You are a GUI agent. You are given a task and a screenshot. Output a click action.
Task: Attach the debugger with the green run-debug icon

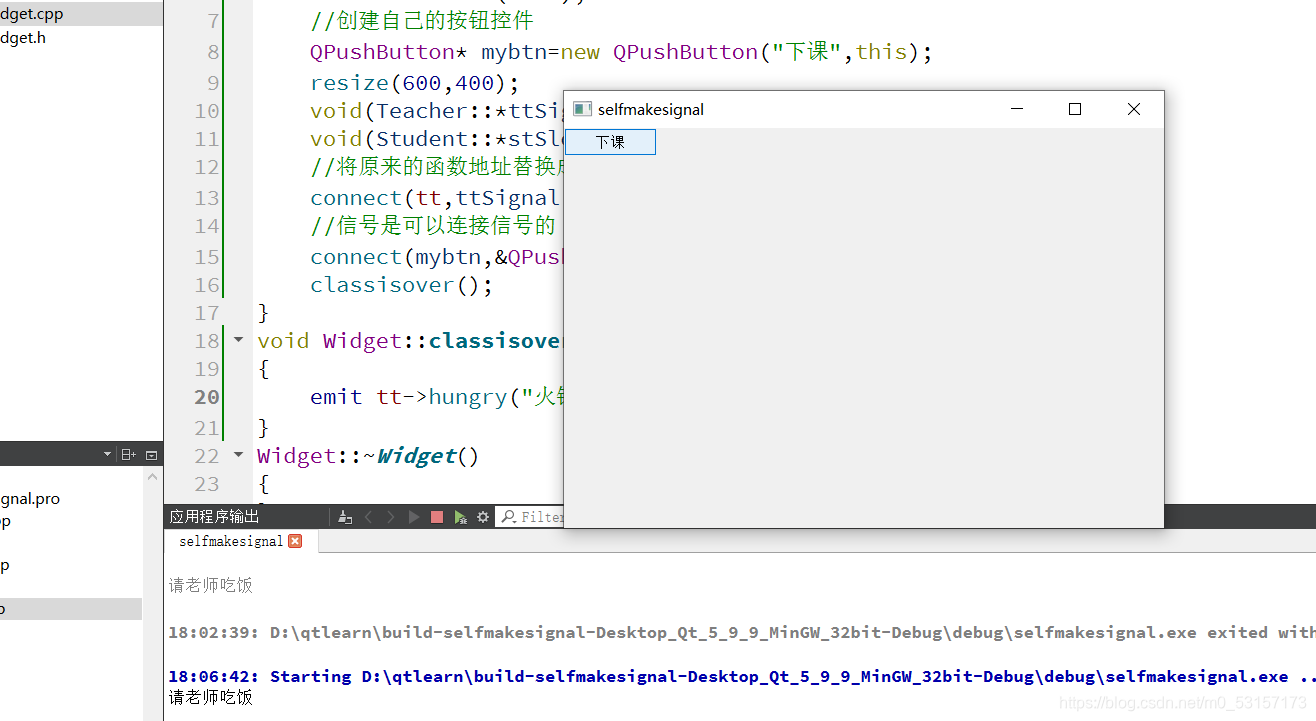460,517
